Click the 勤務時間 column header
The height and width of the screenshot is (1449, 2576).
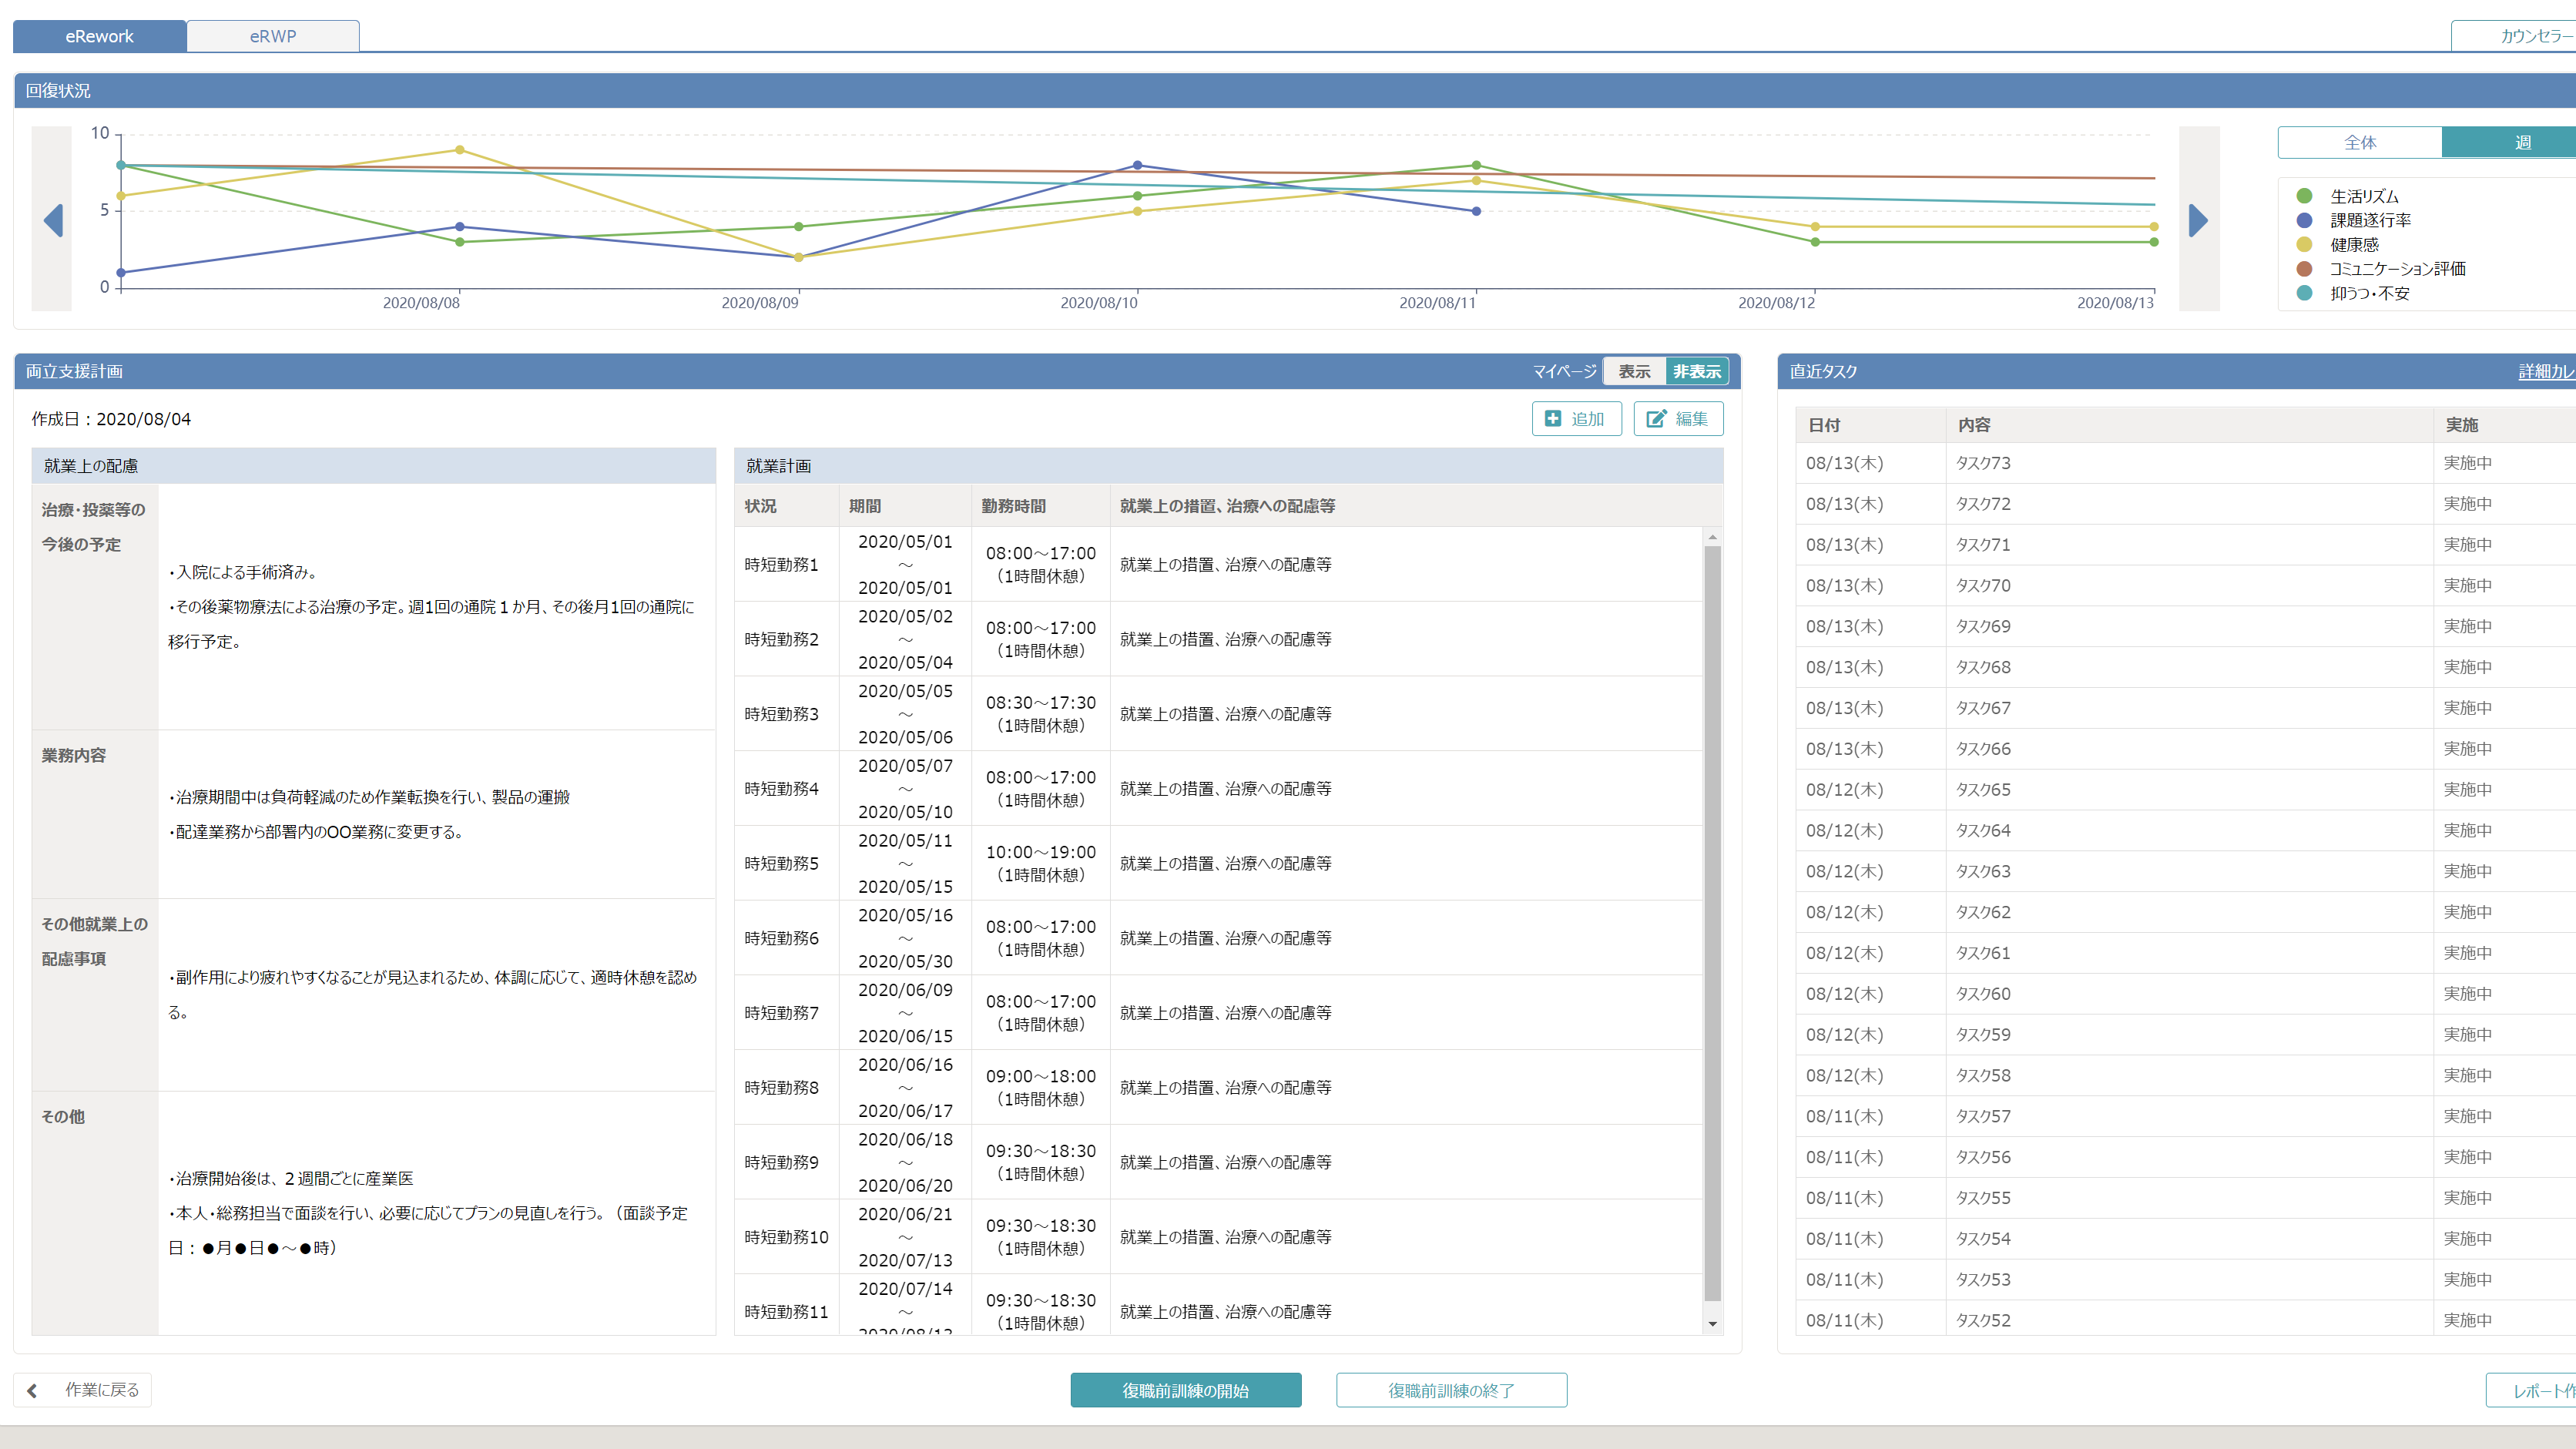point(1040,506)
